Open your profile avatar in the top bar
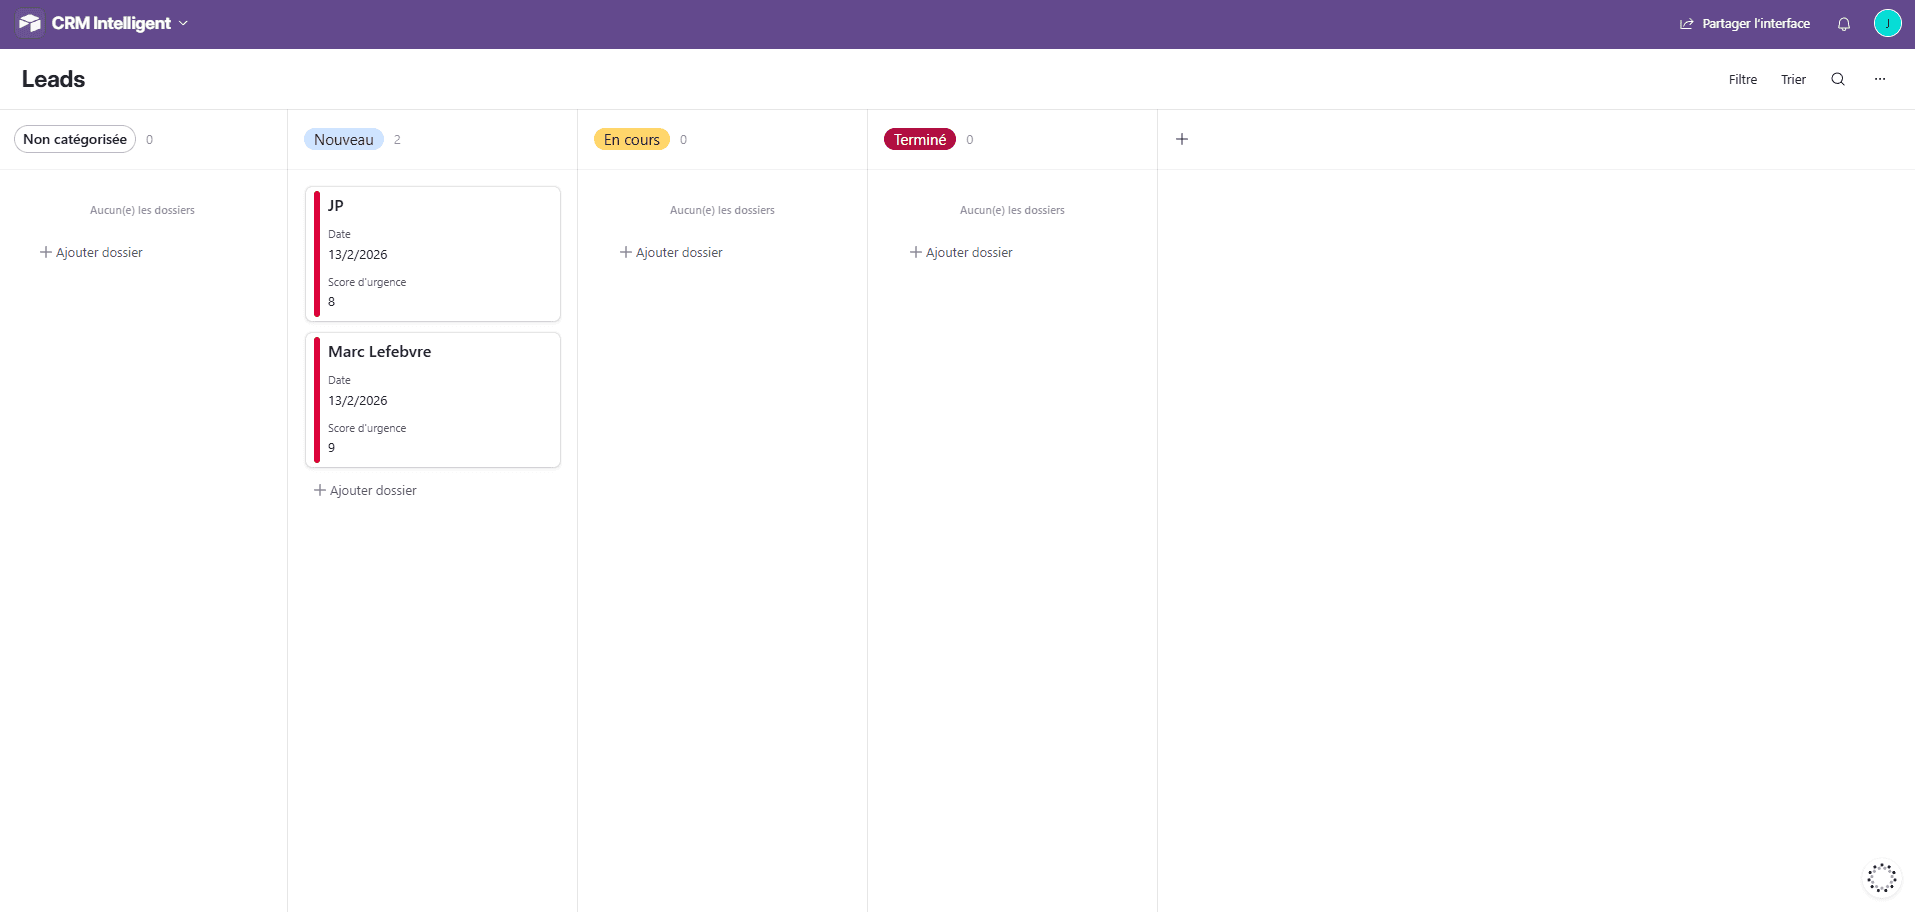Viewport: 1915px width, 912px height. click(1888, 22)
